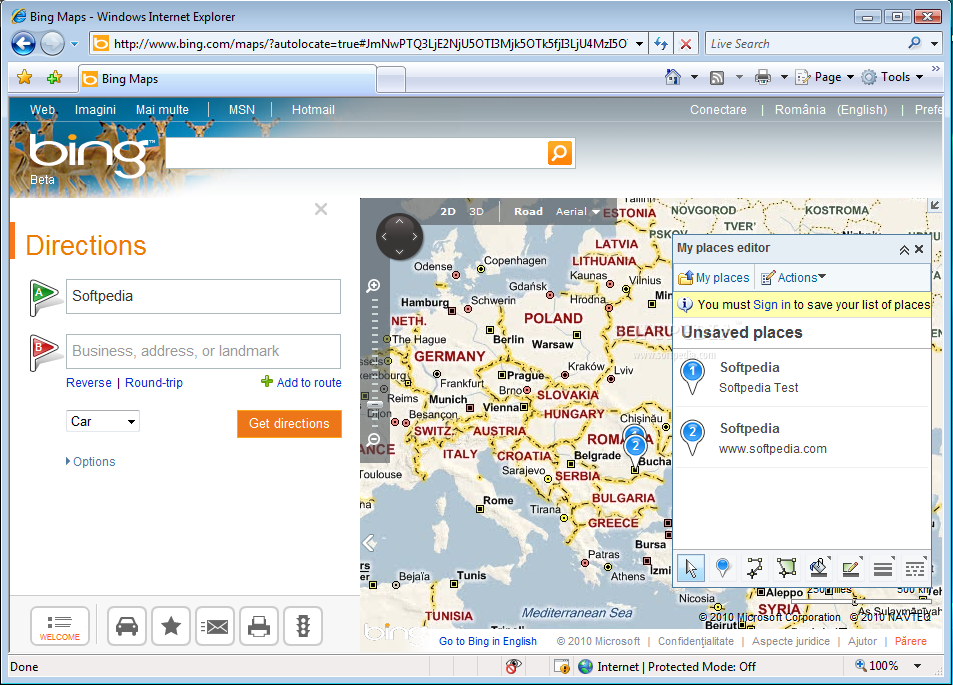Open the Aerial view dropdown

coord(577,212)
